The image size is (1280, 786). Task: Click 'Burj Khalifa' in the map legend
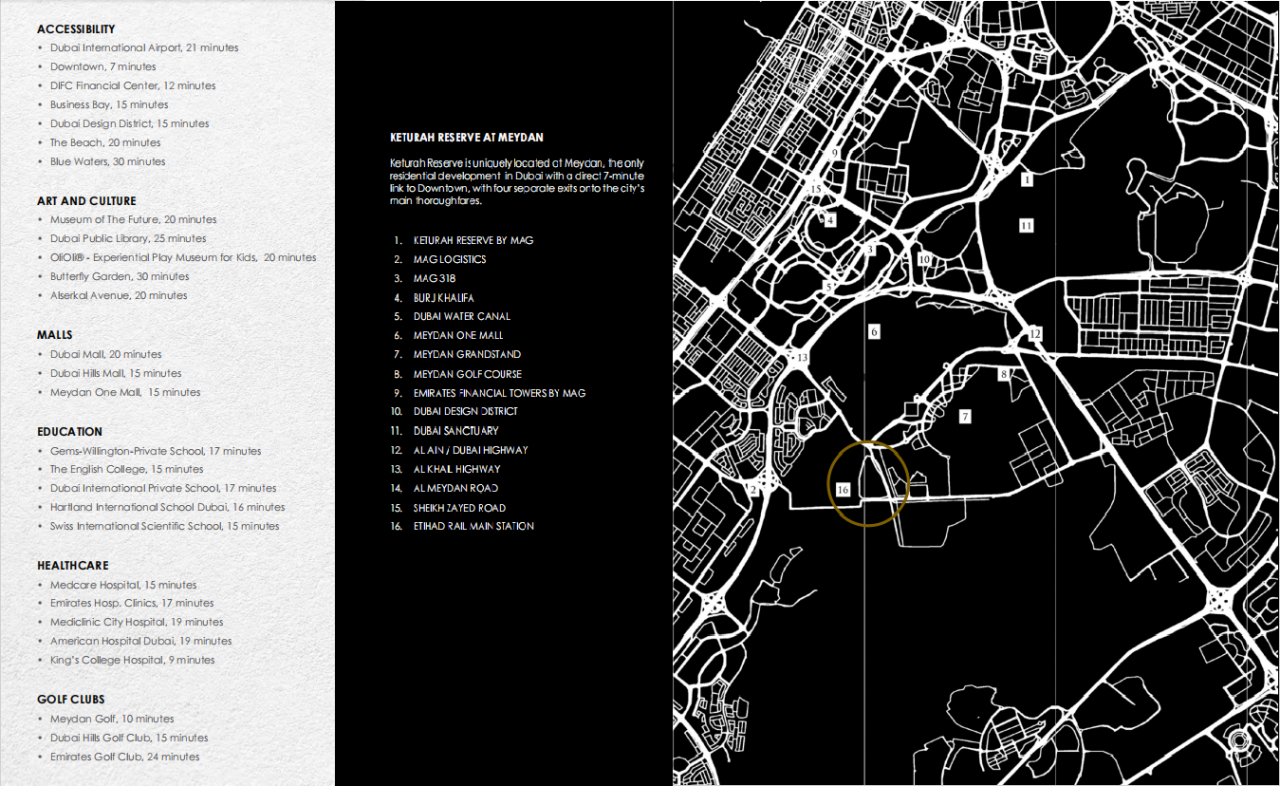[x=443, y=298]
